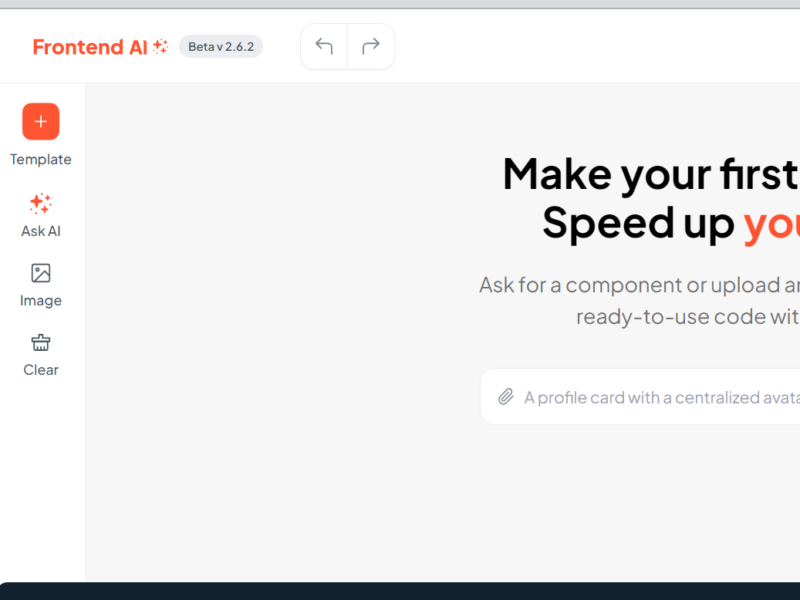Viewport: 800px width, 600px height.
Task: Click the redo arrow button
Action: click(x=371, y=47)
